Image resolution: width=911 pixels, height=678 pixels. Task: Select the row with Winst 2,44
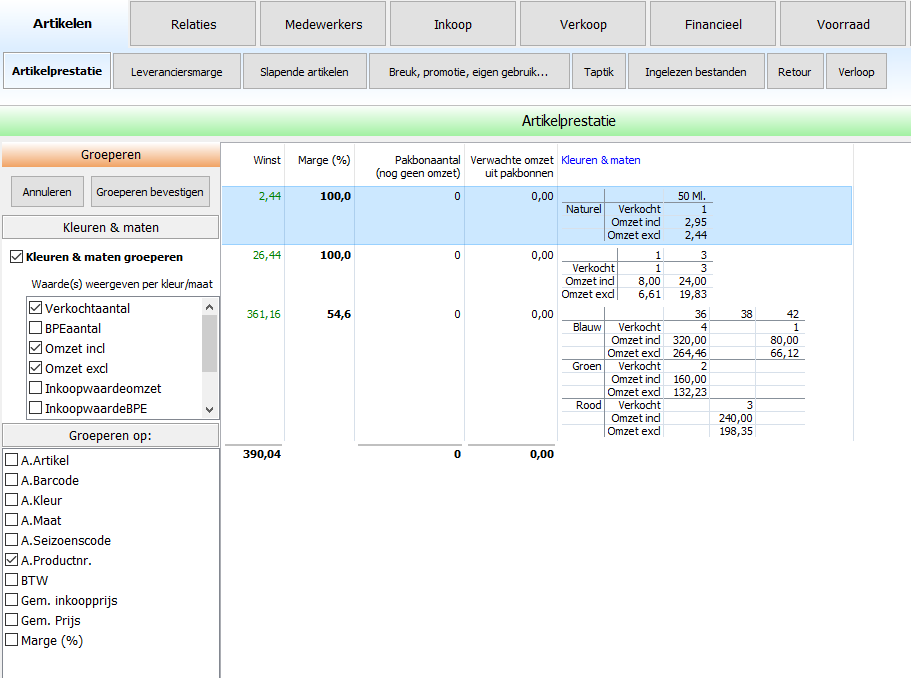tap(537, 216)
